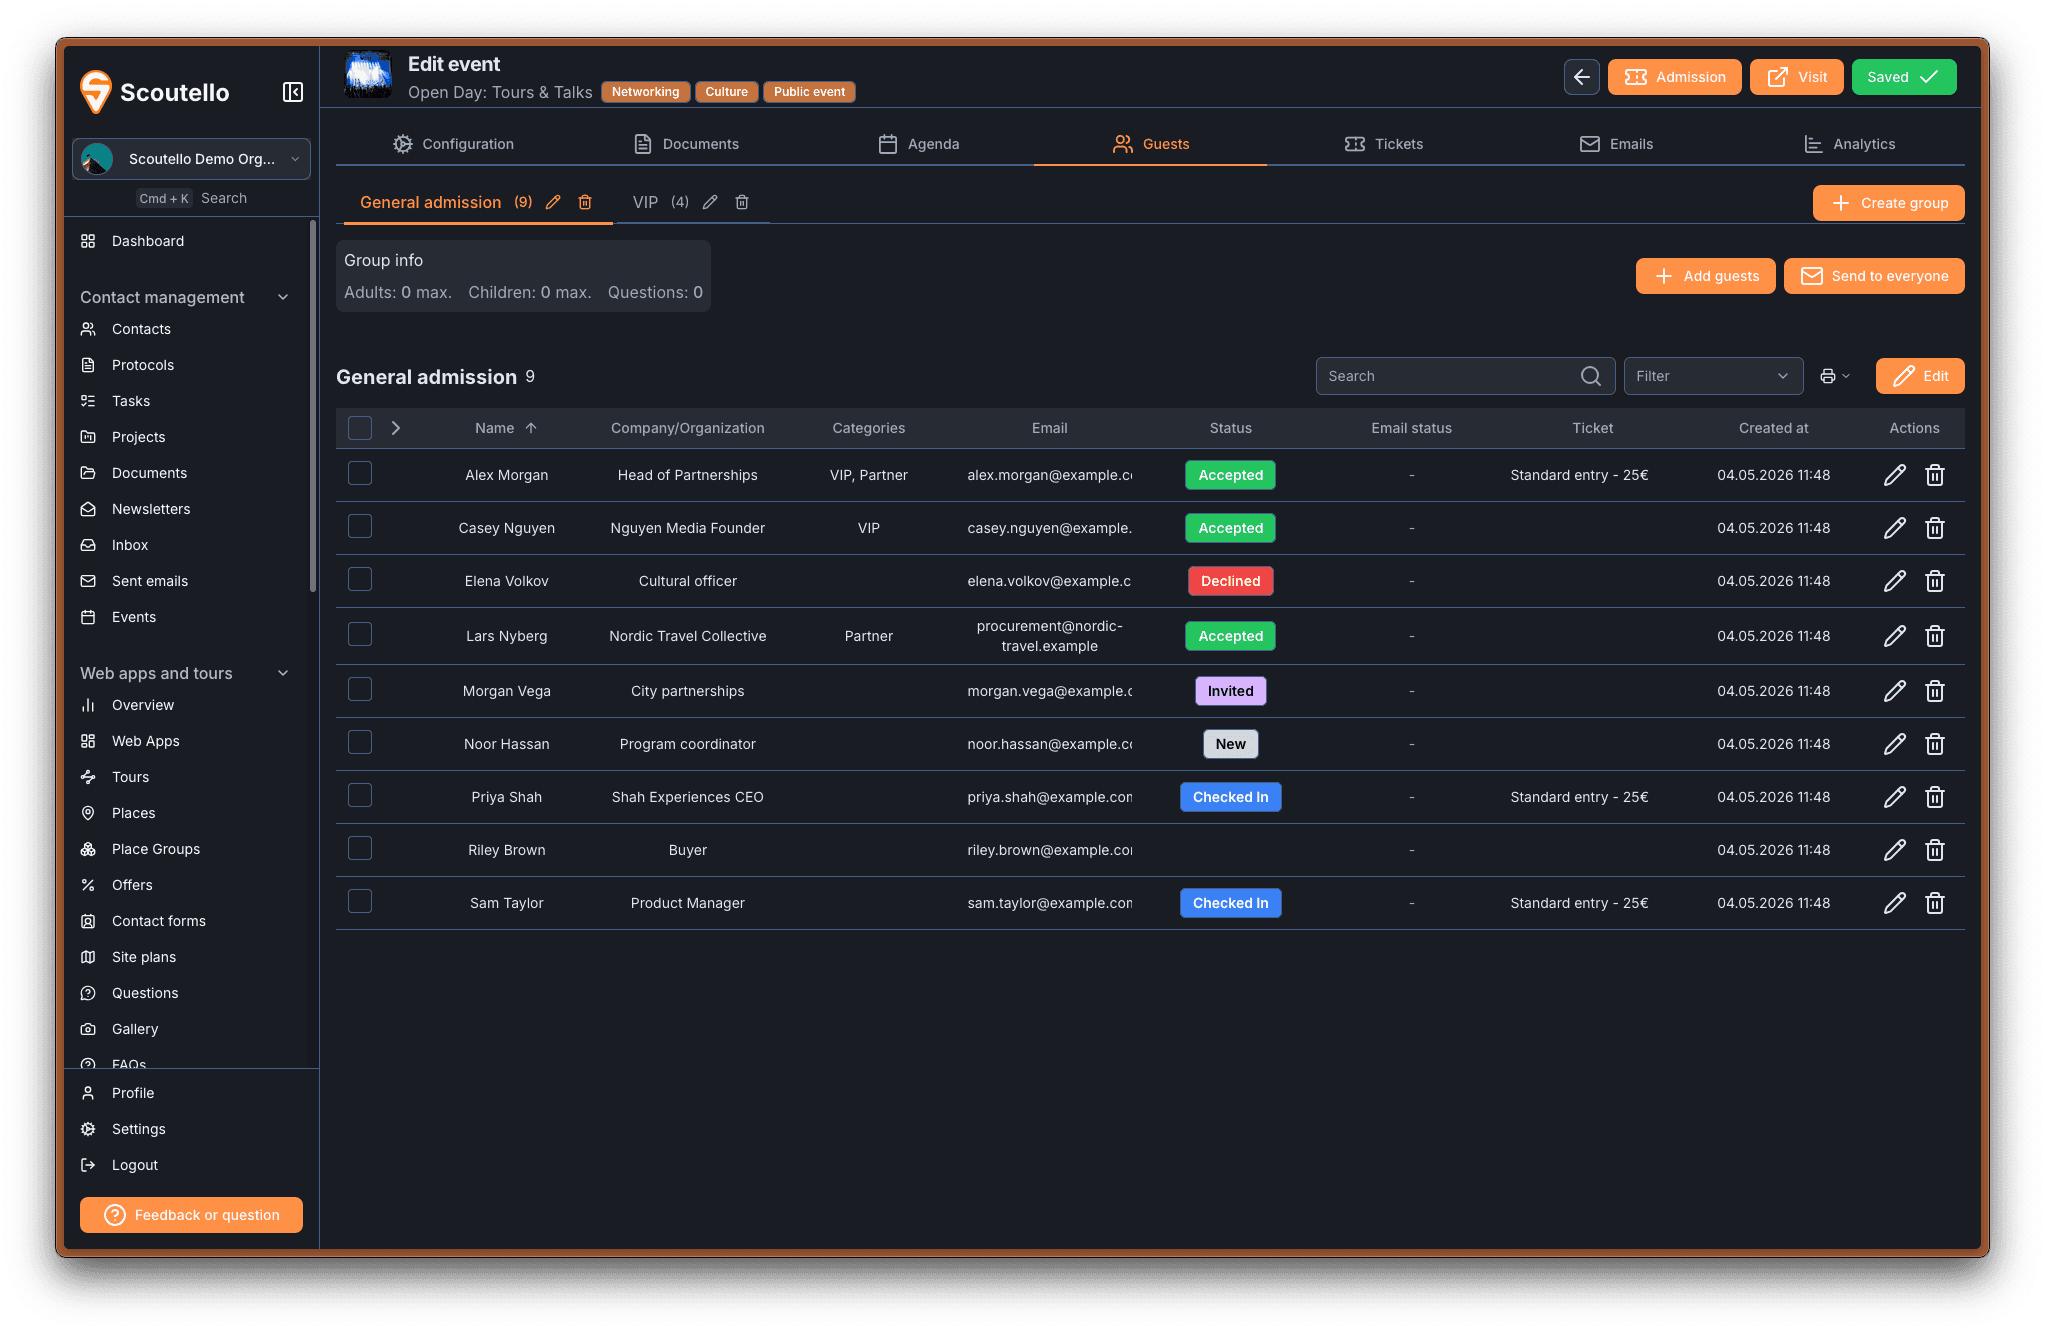
Task: Edit guest Priya Shah
Action: (1894, 797)
